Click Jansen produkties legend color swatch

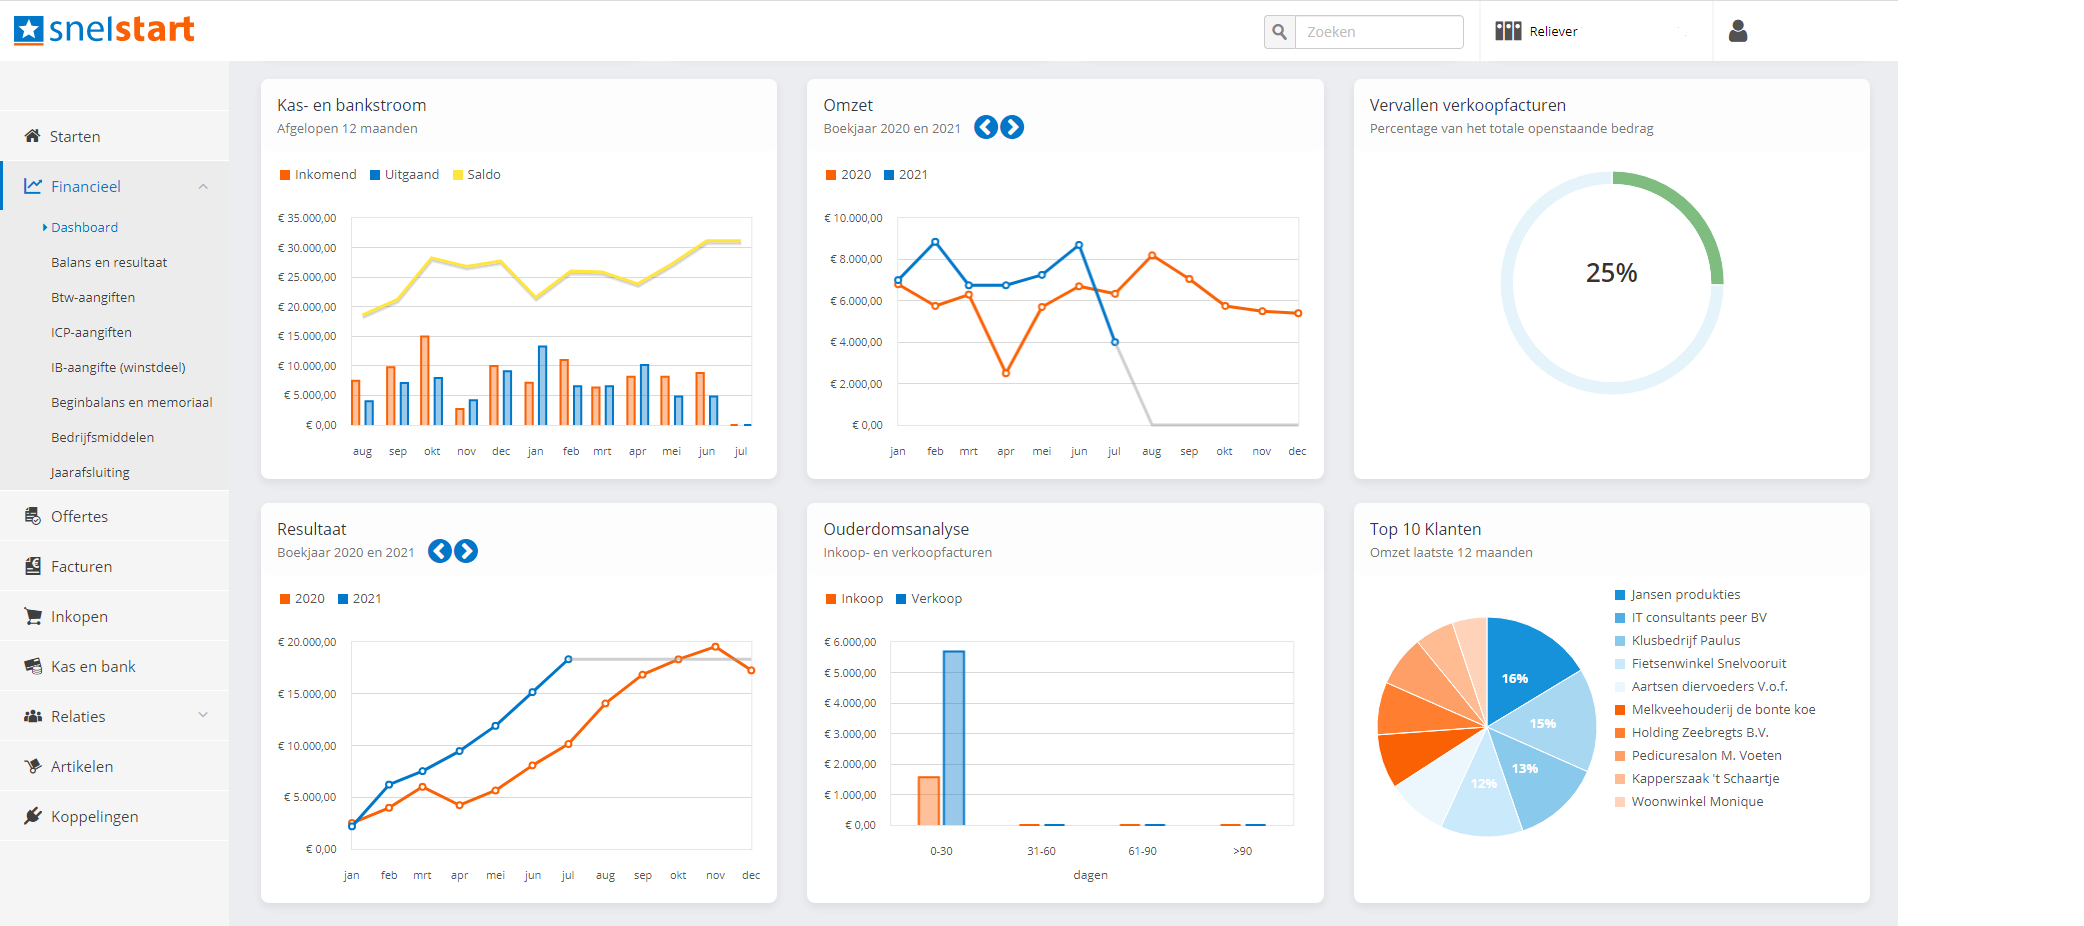click(1620, 595)
